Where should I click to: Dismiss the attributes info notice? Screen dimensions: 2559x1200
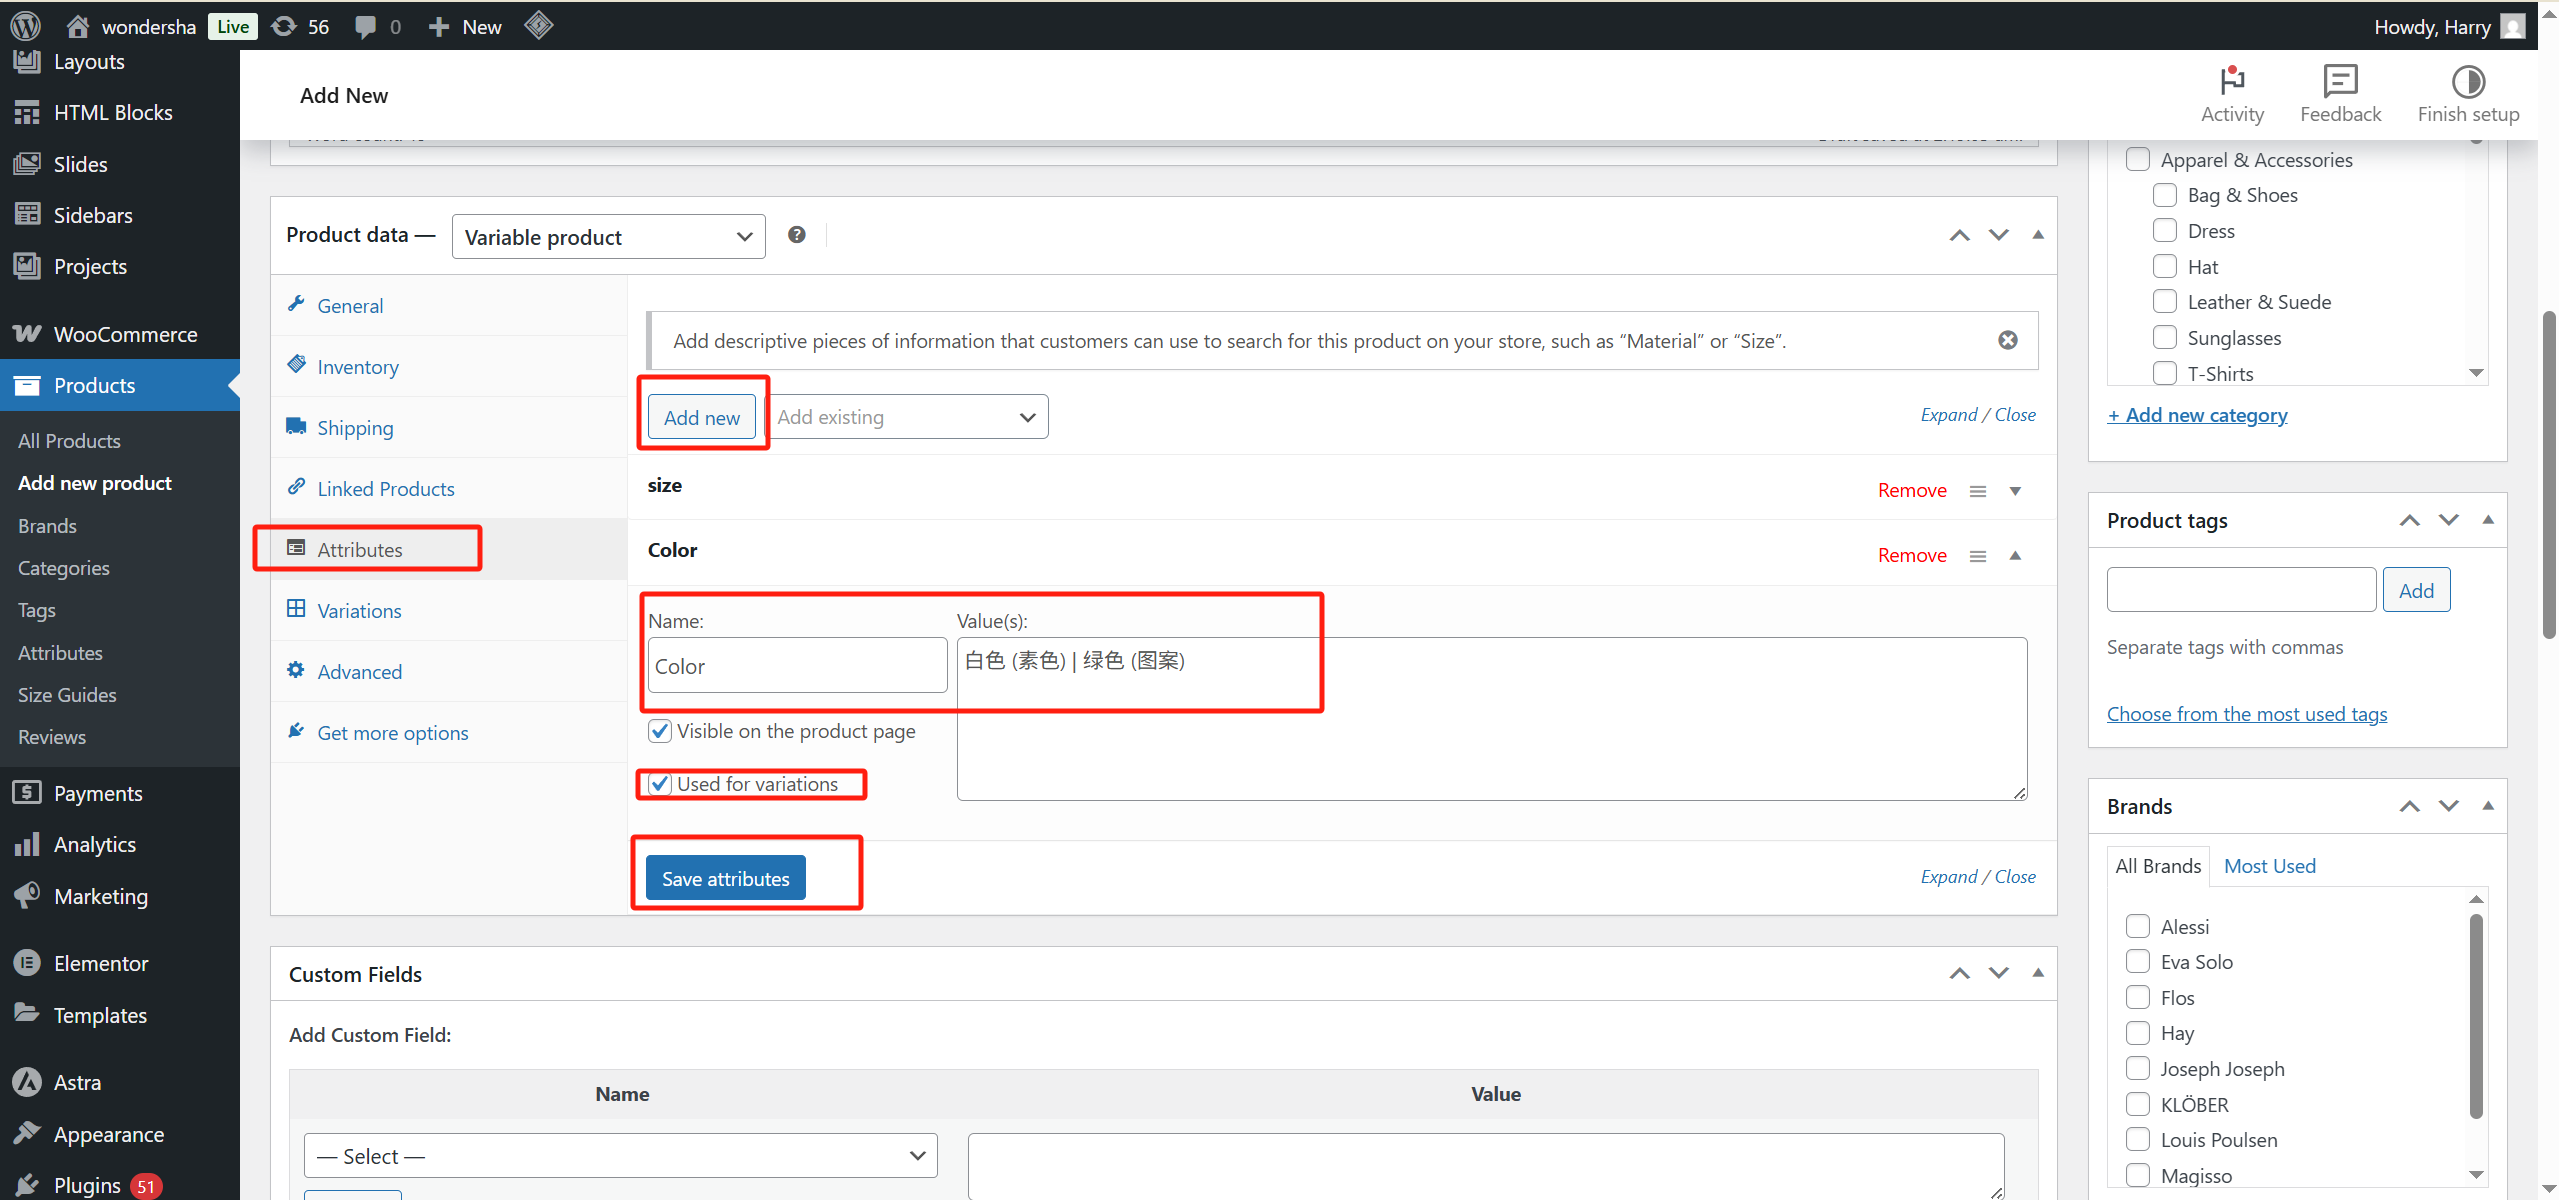[2007, 340]
